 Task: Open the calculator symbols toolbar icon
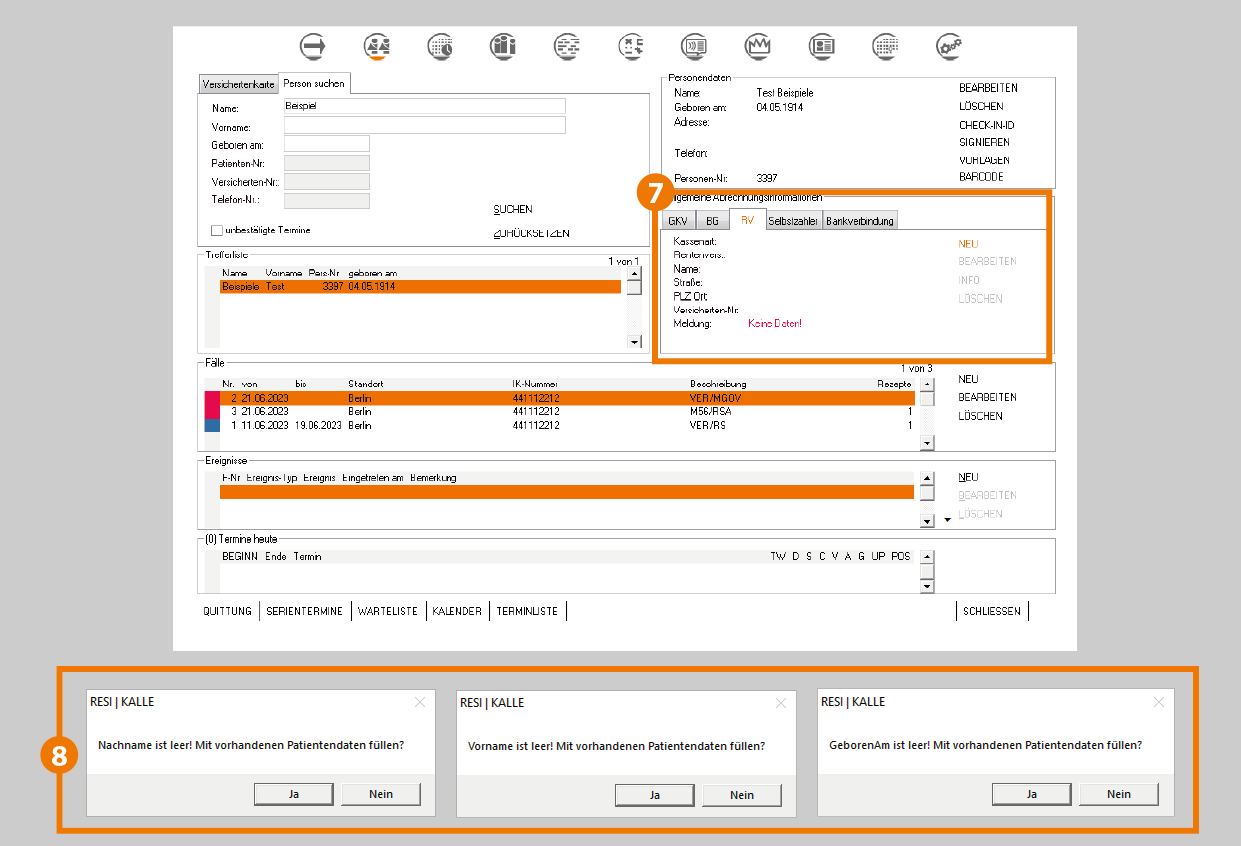pos(631,46)
